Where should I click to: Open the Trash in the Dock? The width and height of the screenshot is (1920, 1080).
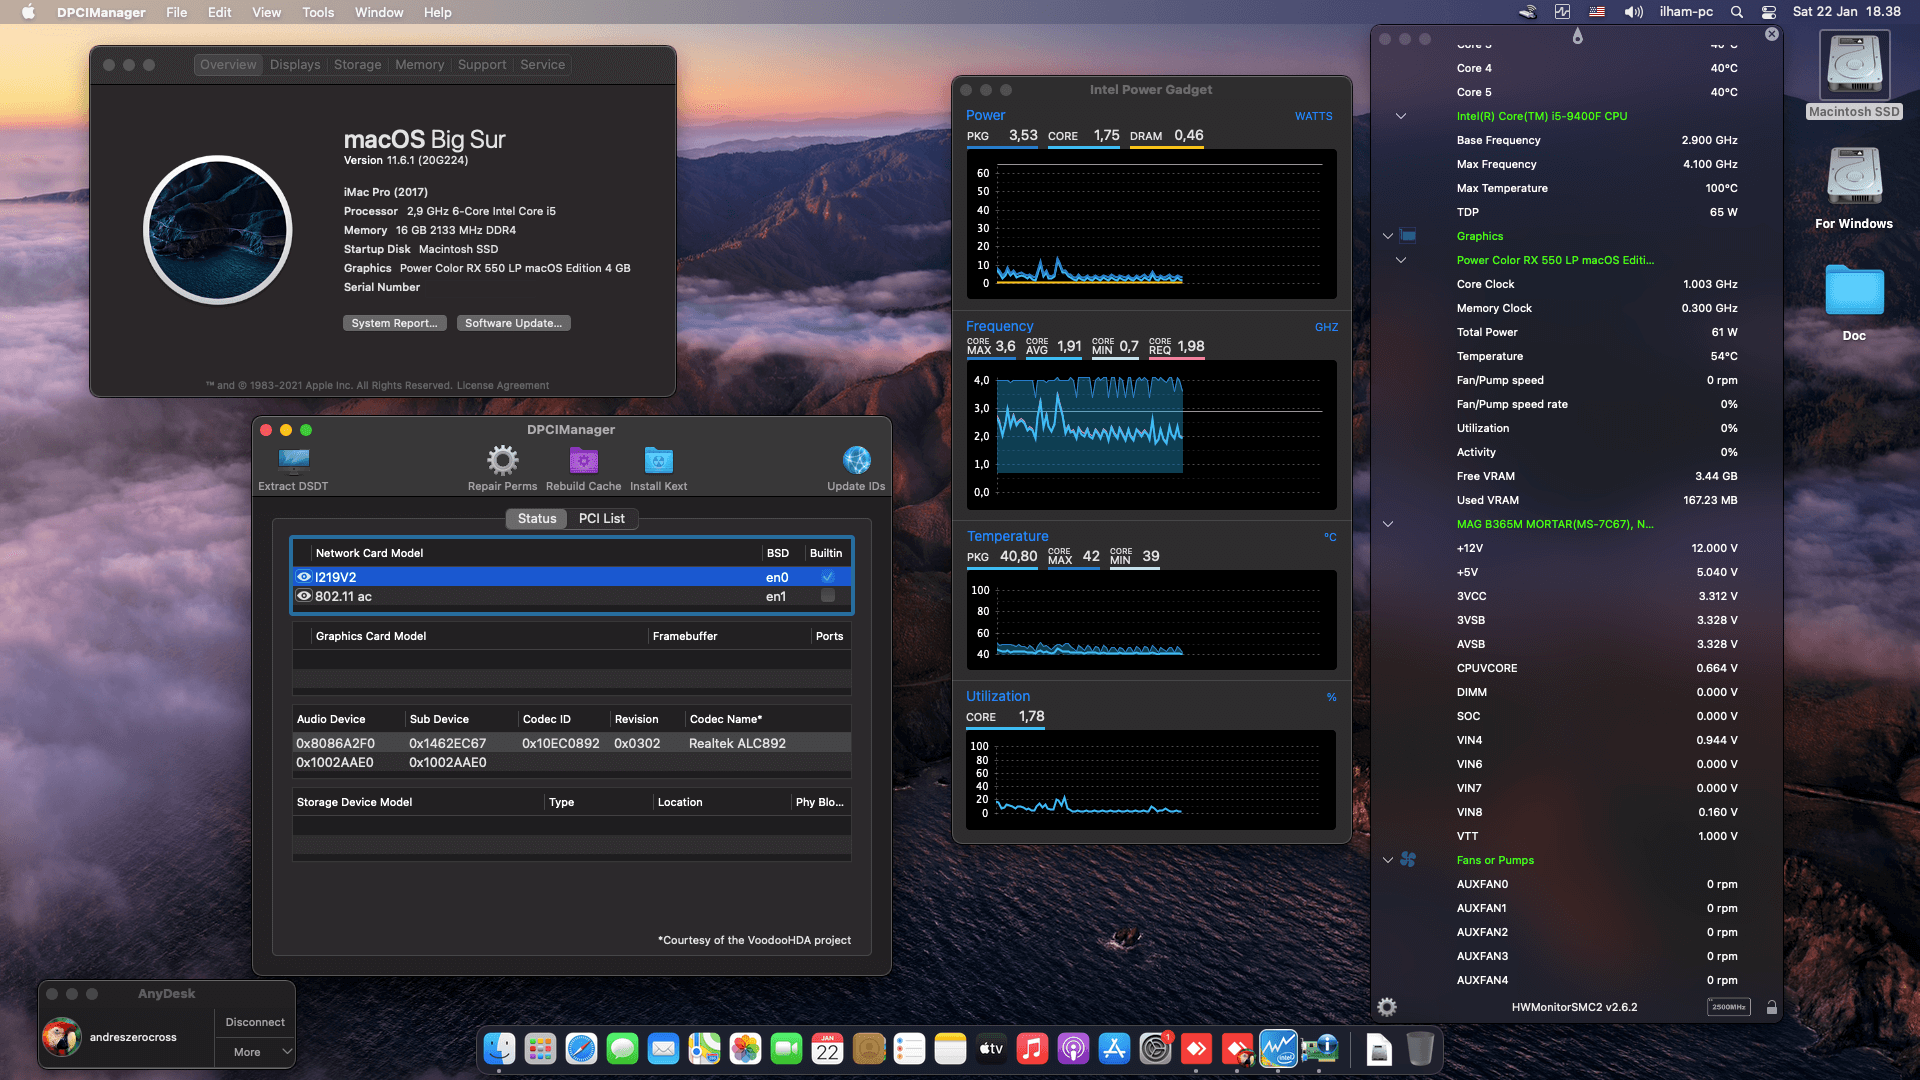[1420, 1048]
